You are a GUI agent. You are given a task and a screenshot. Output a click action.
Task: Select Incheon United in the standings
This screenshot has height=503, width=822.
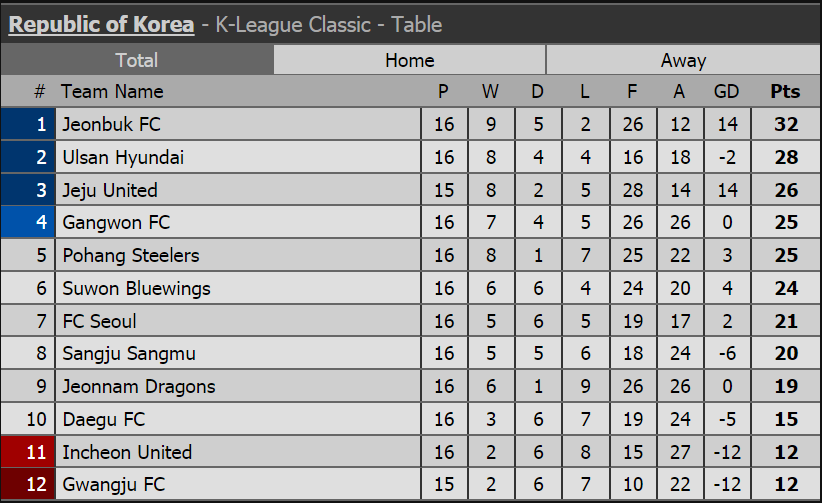tap(127, 452)
